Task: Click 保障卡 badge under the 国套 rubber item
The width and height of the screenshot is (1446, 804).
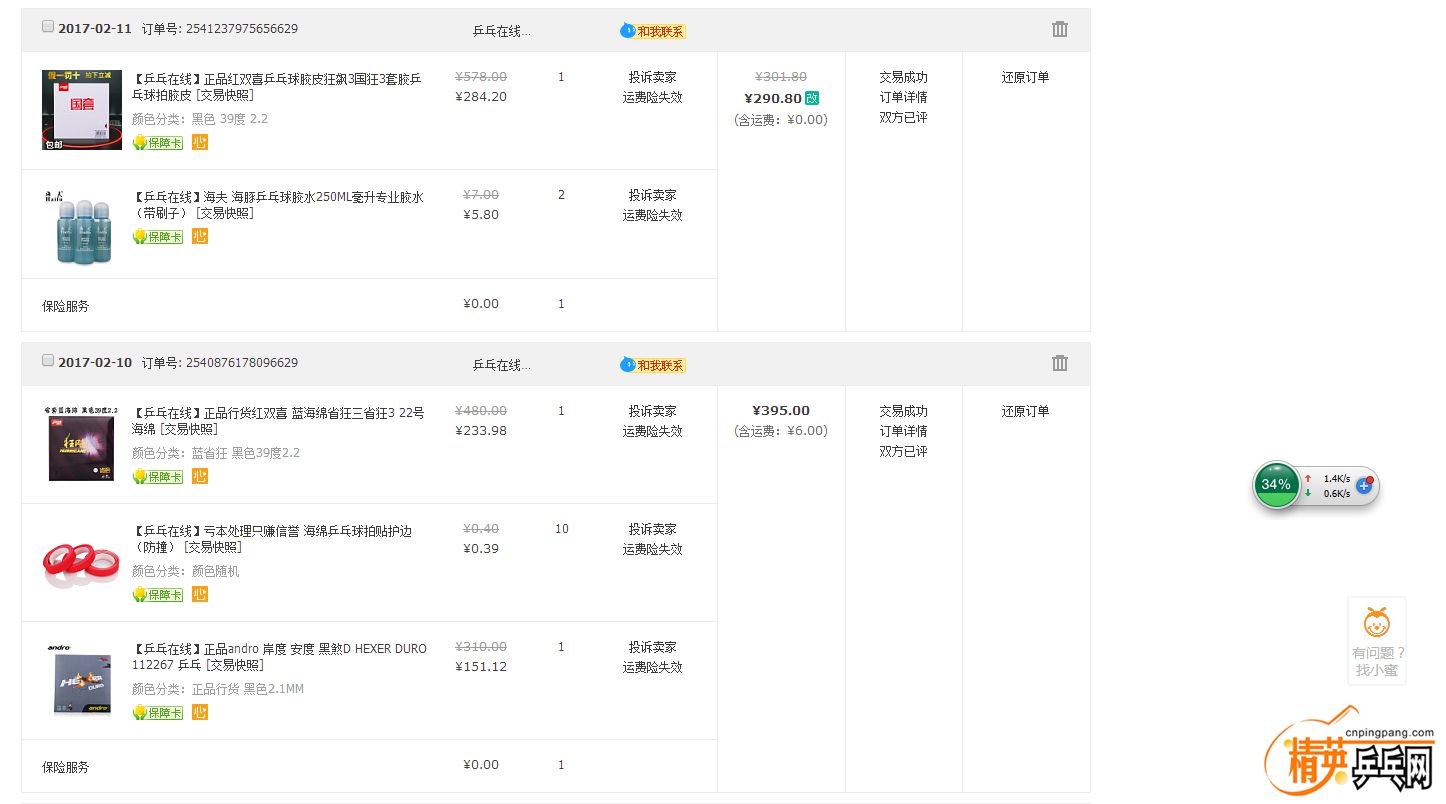Action: click(158, 143)
